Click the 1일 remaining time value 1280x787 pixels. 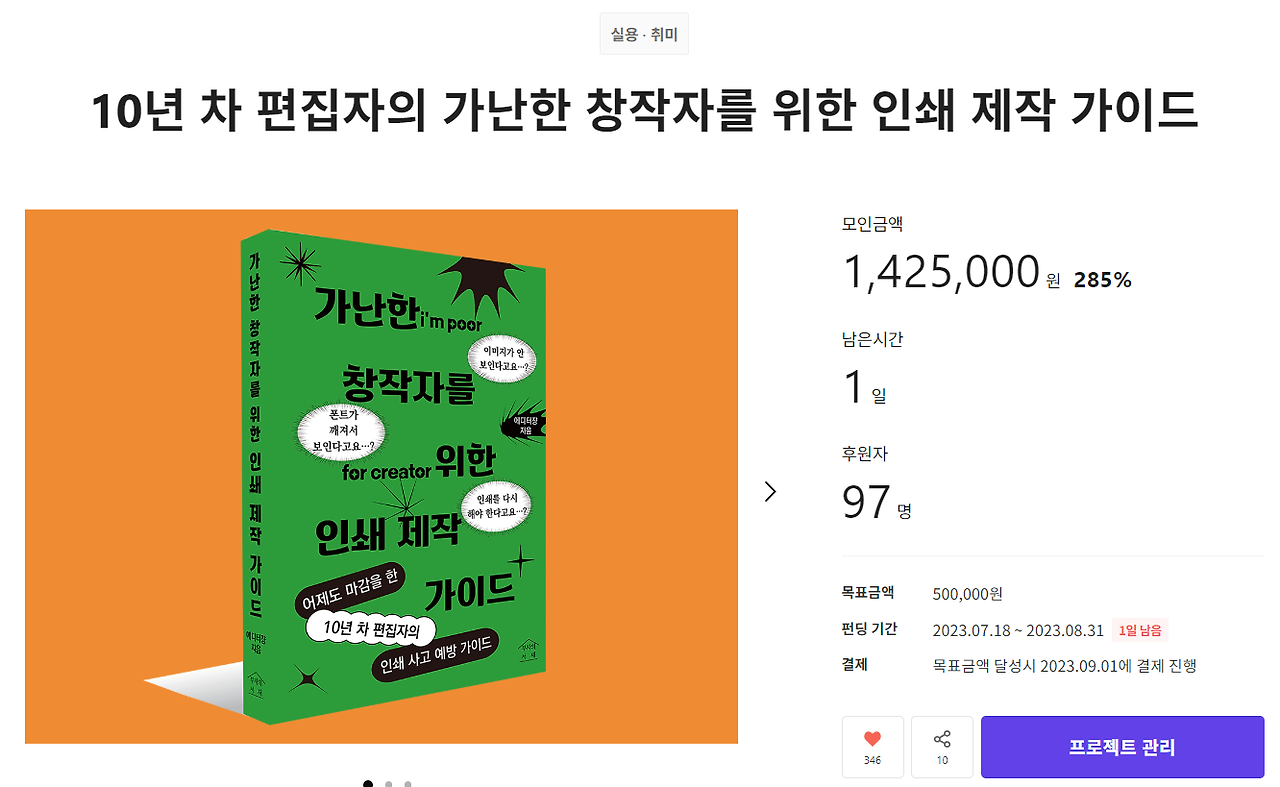(860, 387)
